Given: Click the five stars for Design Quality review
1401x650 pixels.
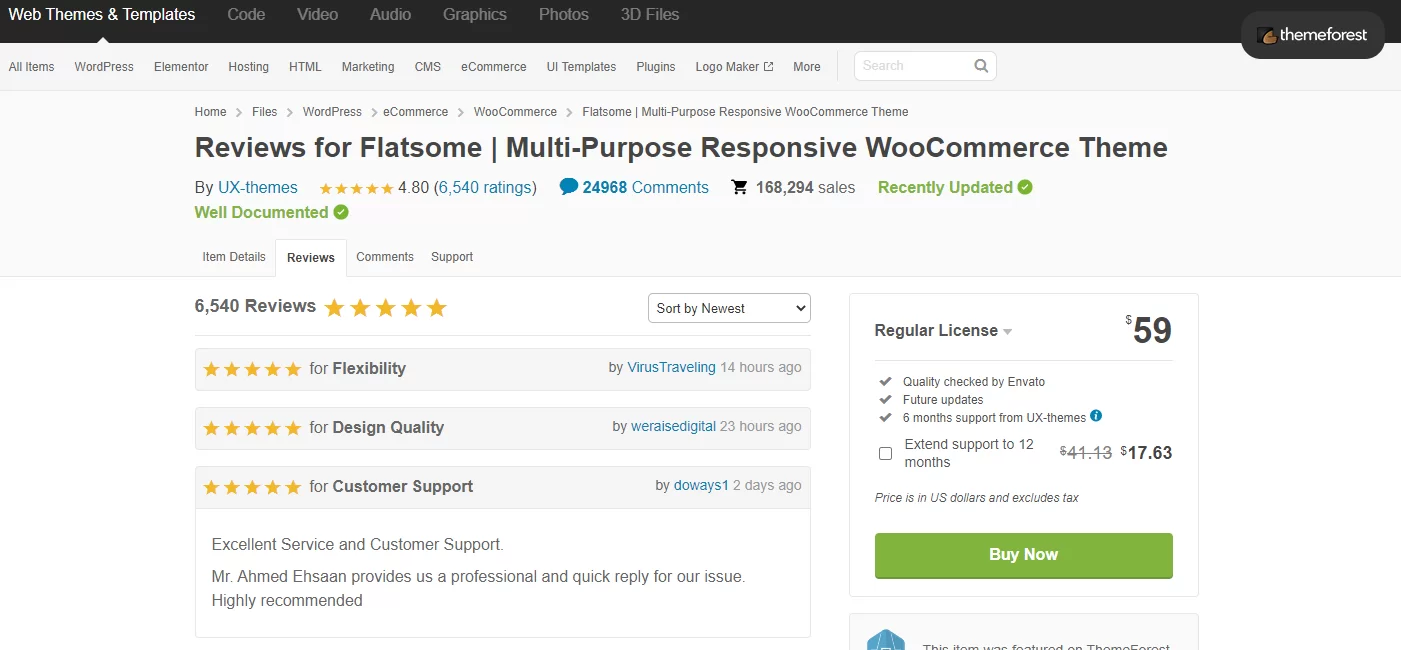Looking at the screenshot, I should (252, 428).
